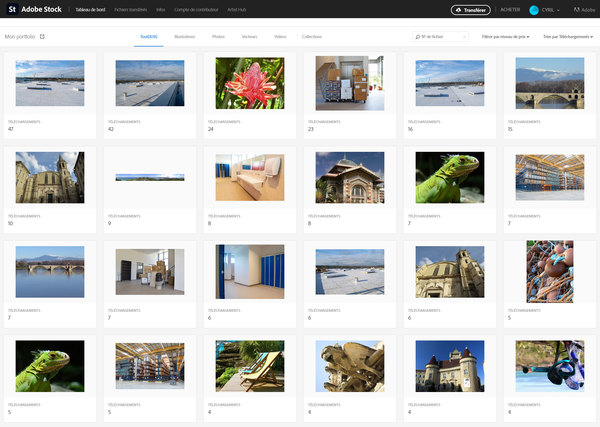Click the Adobe Stock logo

pyautogui.click(x=38, y=10)
